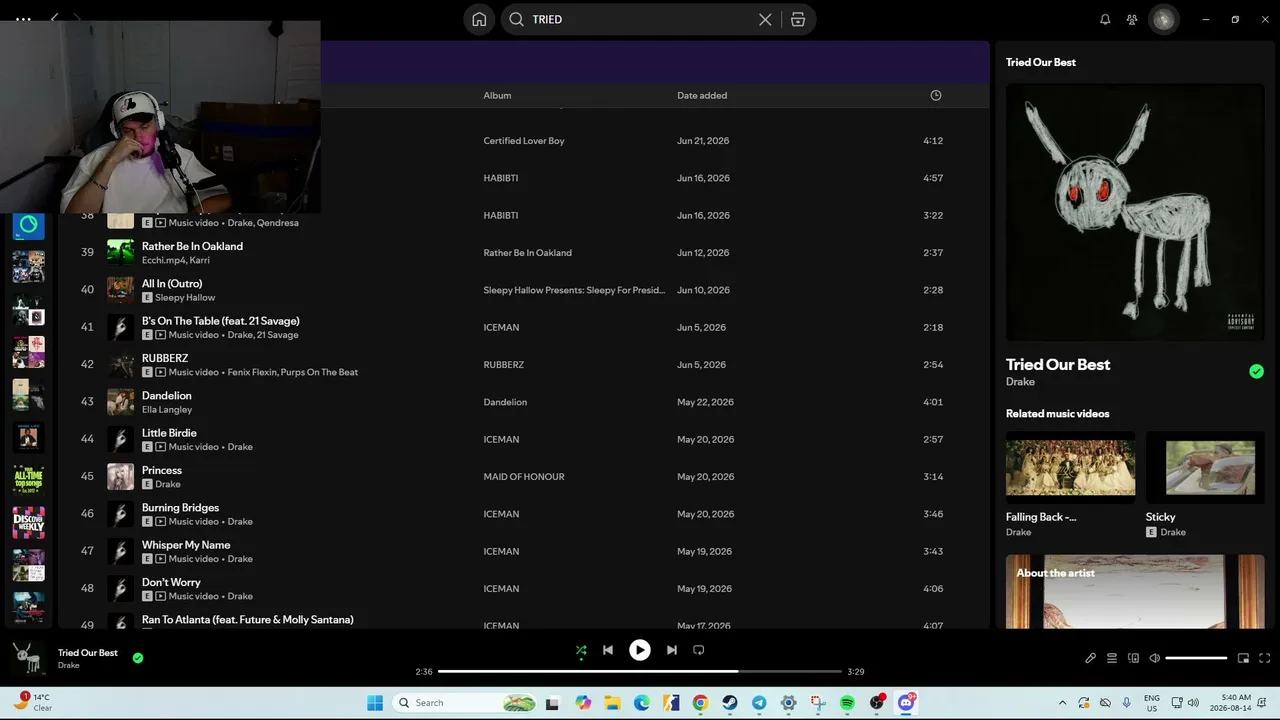Open Discord from the taskbar
Viewport: 1280px width, 720px height.
(x=906, y=703)
